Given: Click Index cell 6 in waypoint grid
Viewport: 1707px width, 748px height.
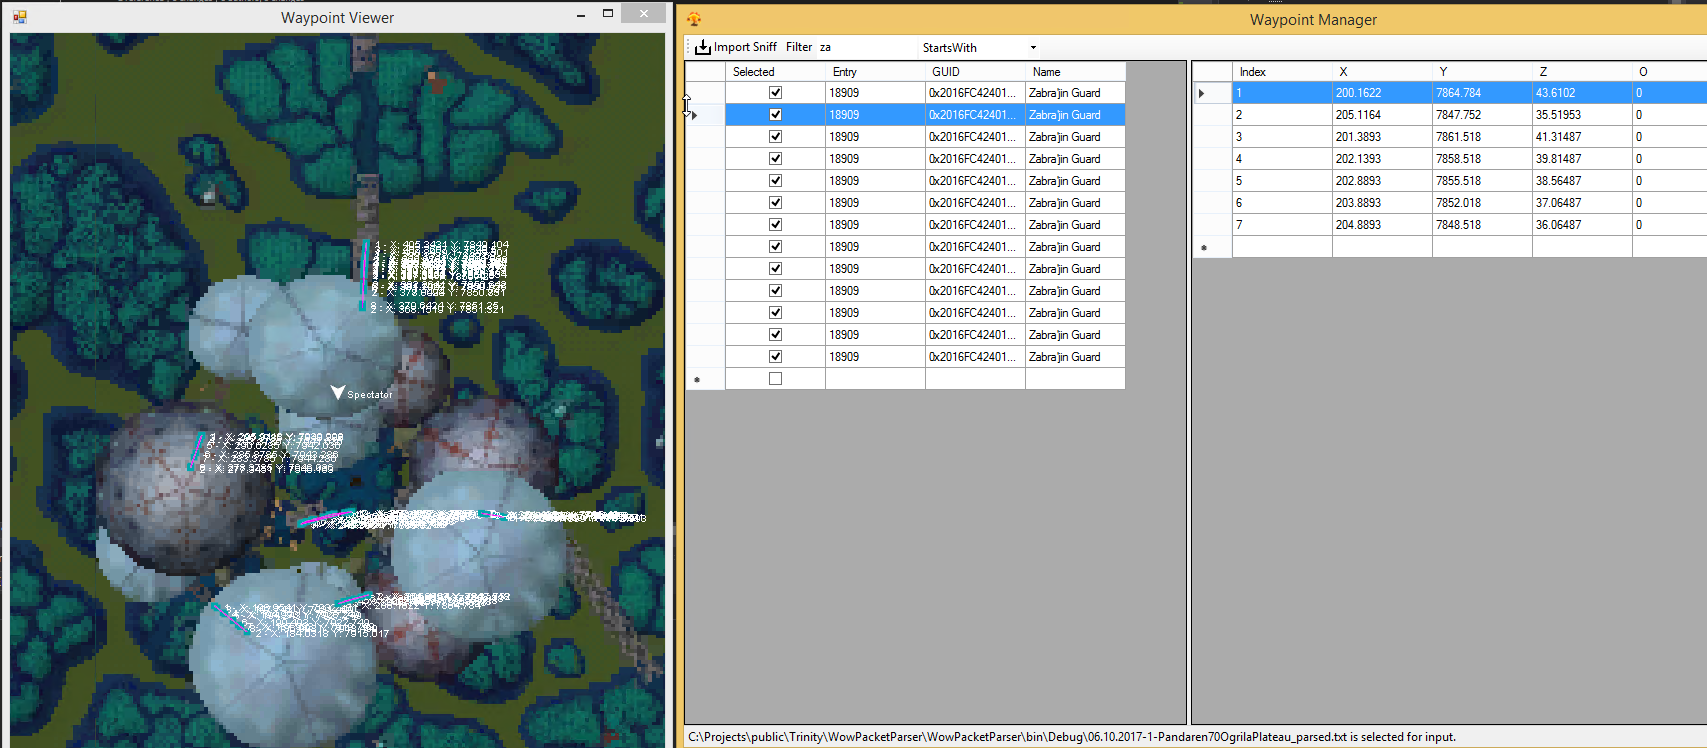Looking at the screenshot, I should click(x=1282, y=203).
